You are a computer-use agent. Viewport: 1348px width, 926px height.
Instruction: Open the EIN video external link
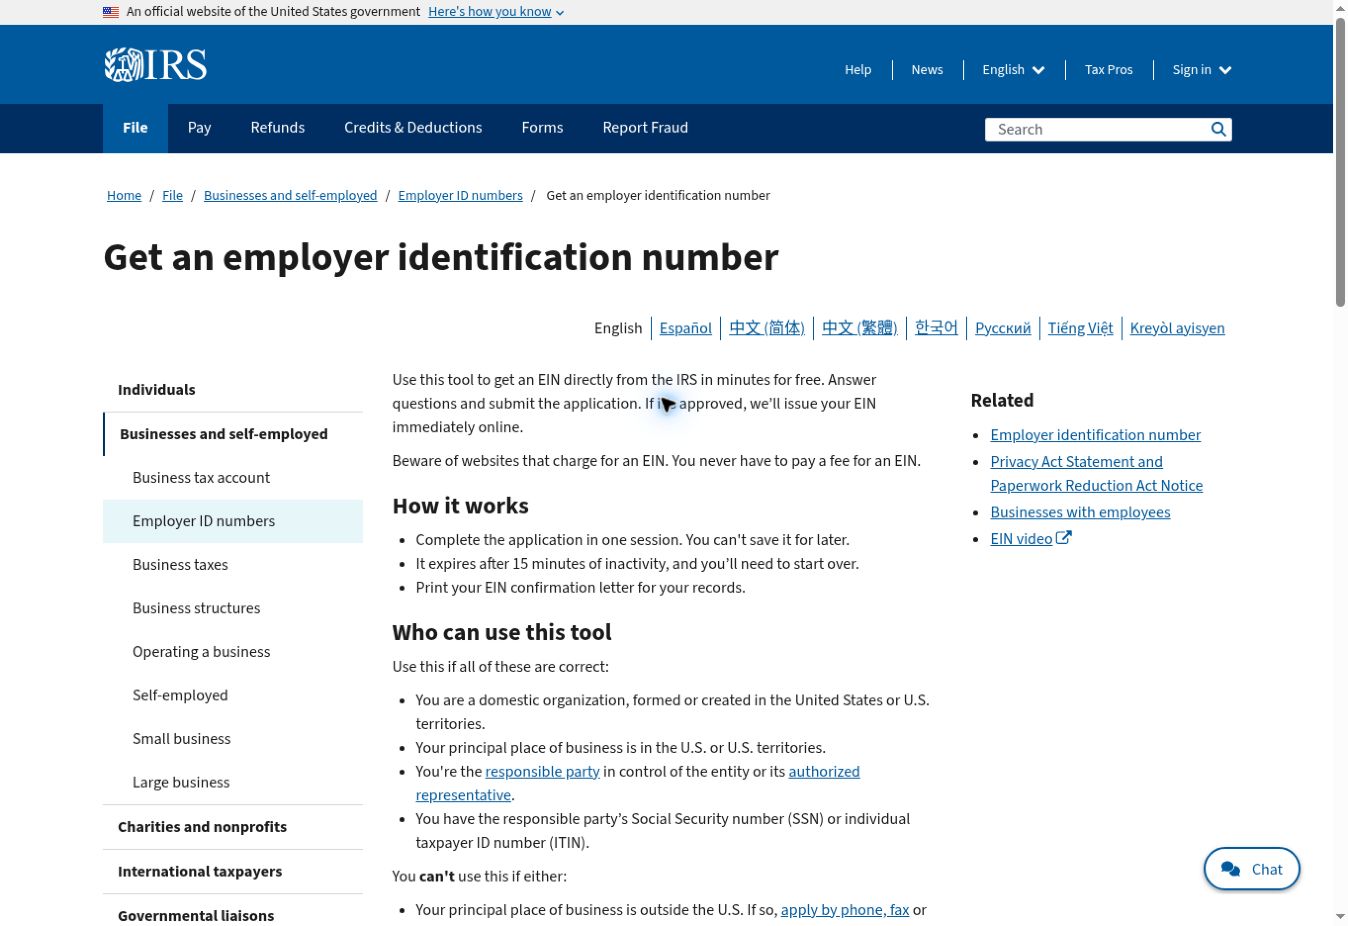coord(1030,538)
